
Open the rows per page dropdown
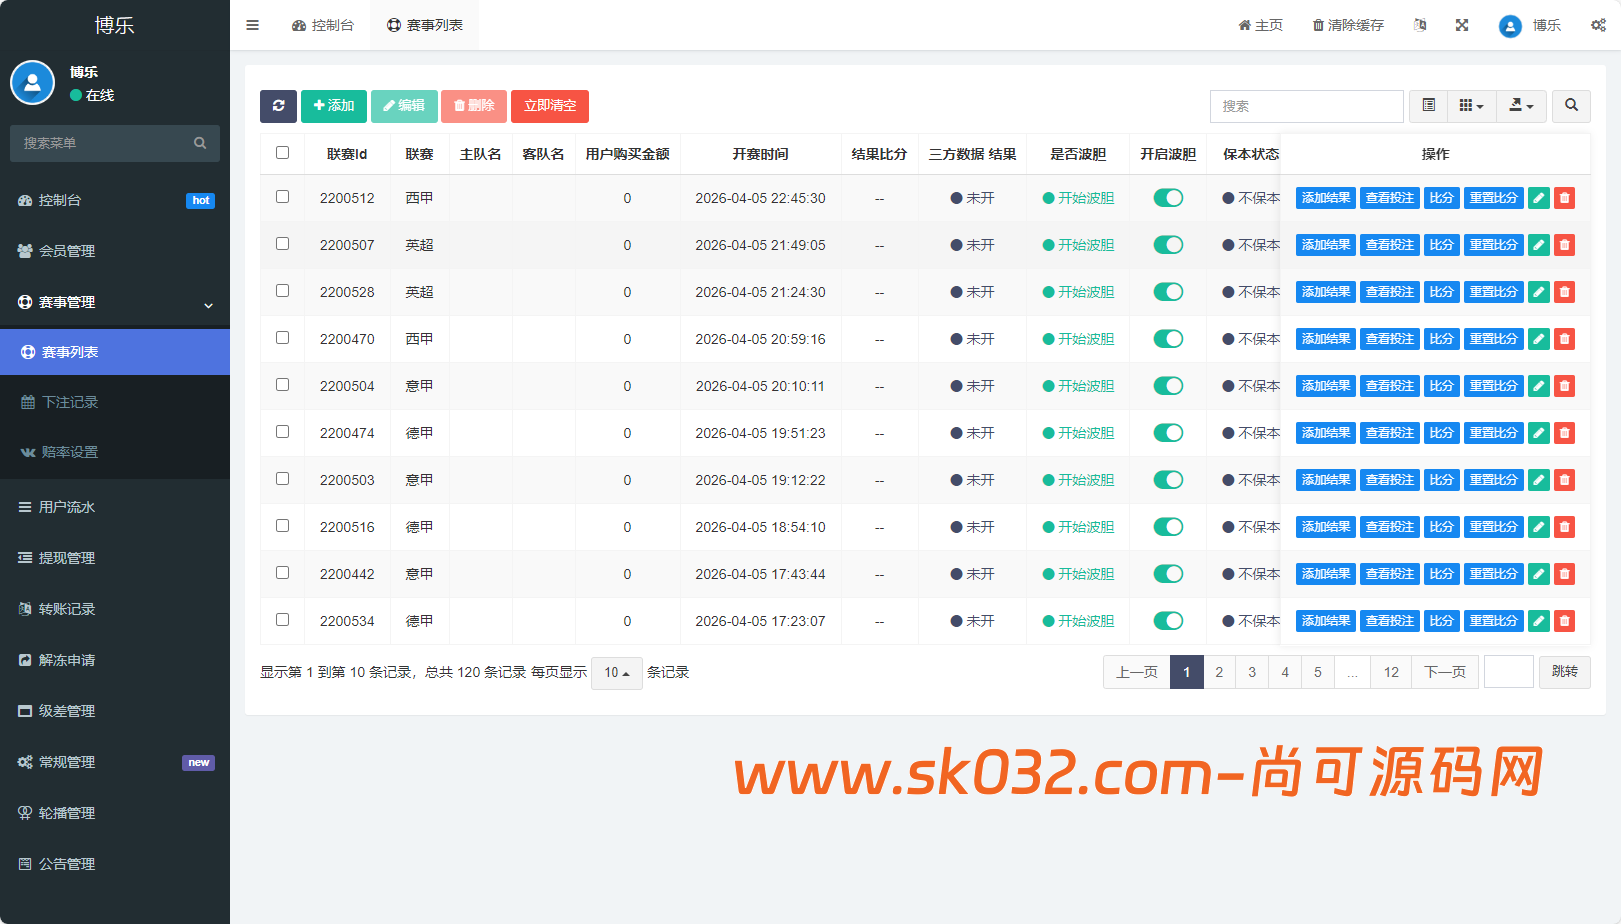click(616, 673)
